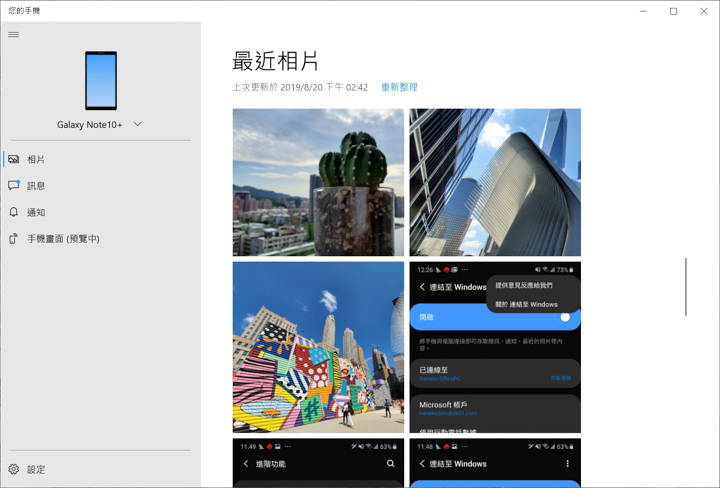Viewport: 720px width, 488px height.
Task: Click the Galaxy Note10+ device name
Action: [x=90, y=124]
